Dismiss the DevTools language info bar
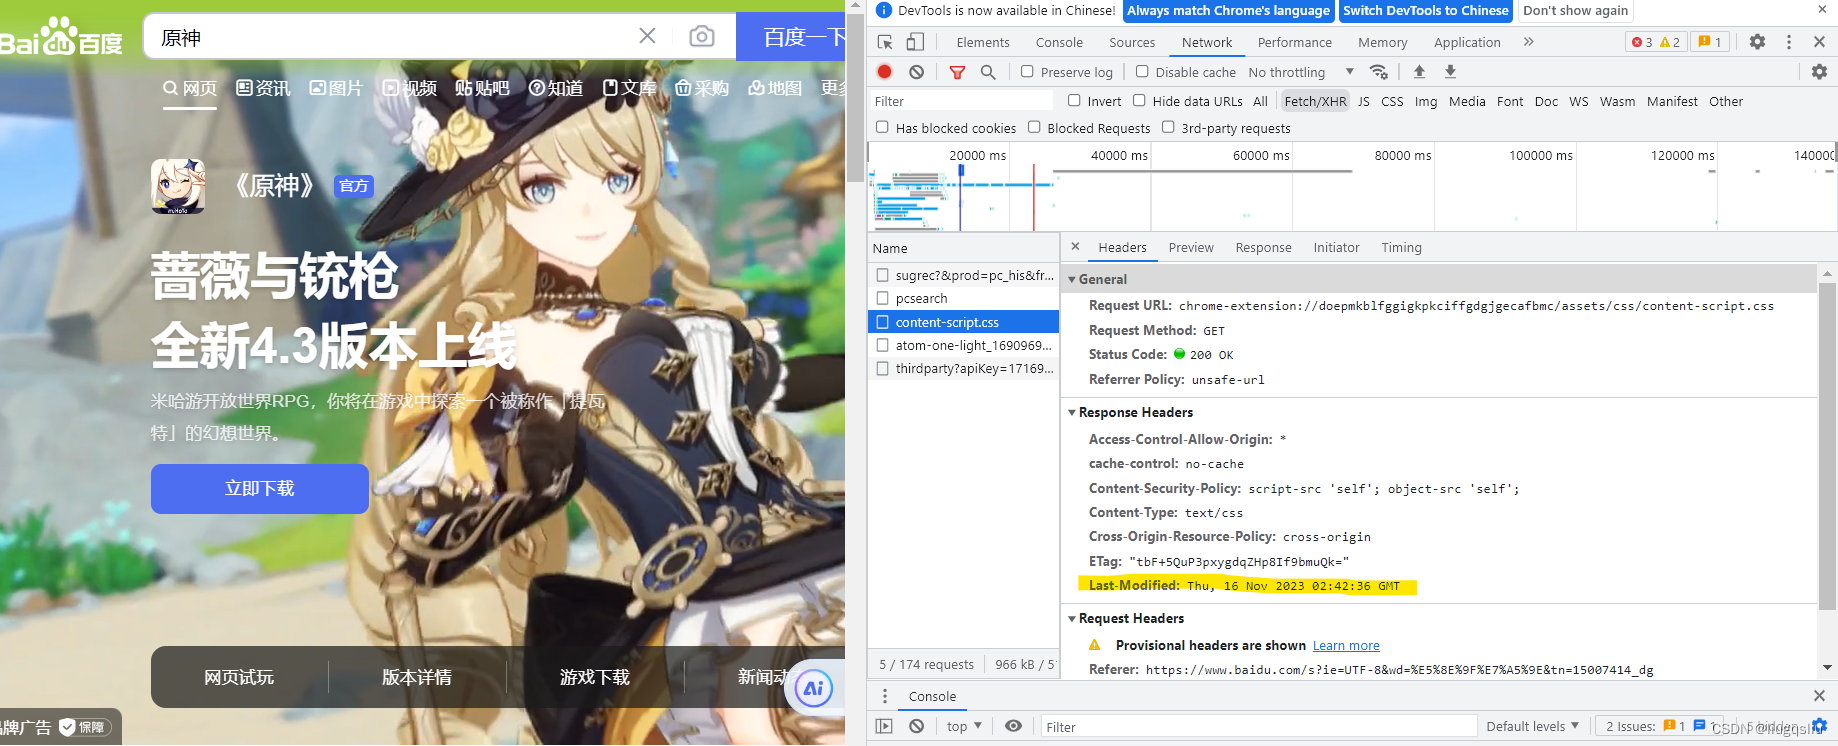 [x=1822, y=9]
